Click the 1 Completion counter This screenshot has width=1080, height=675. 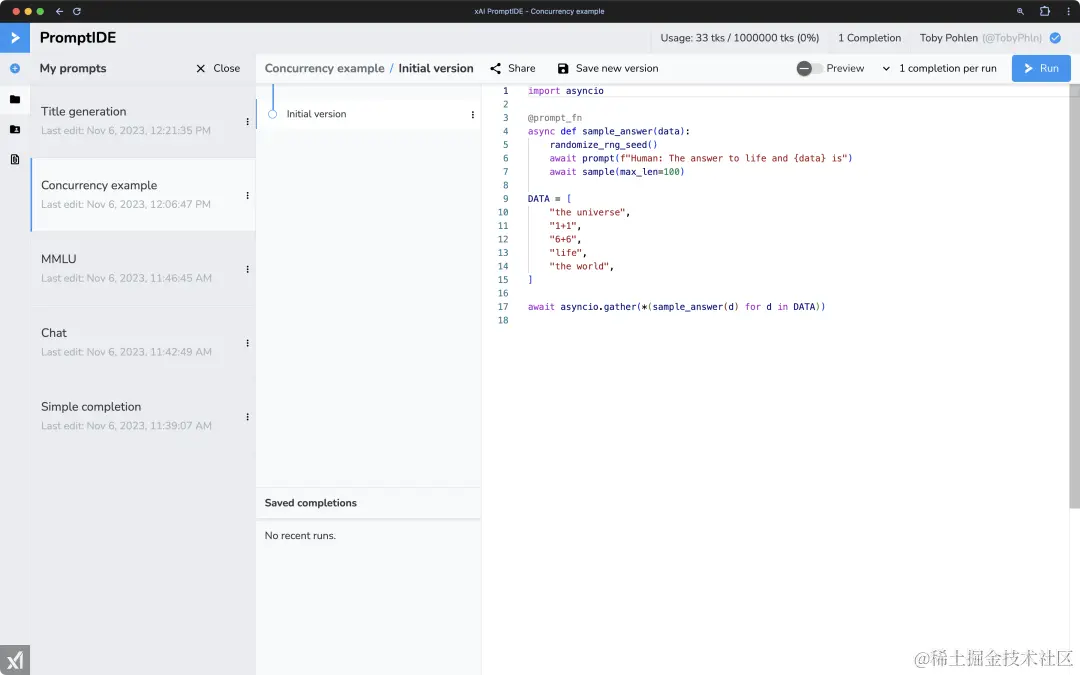(x=869, y=38)
